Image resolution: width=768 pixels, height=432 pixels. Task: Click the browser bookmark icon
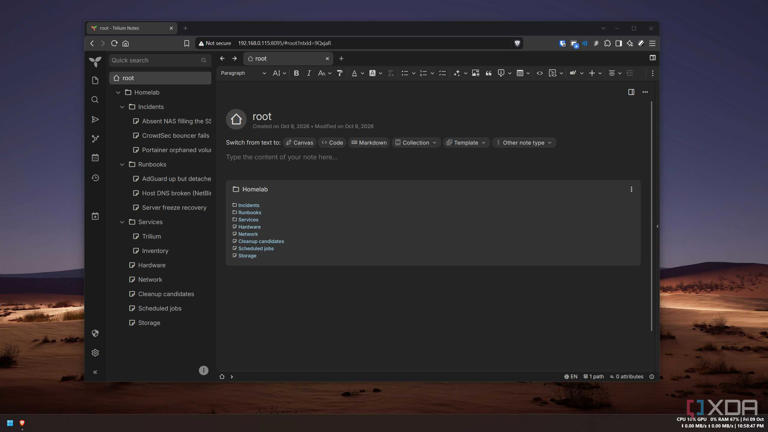[x=187, y=44]
